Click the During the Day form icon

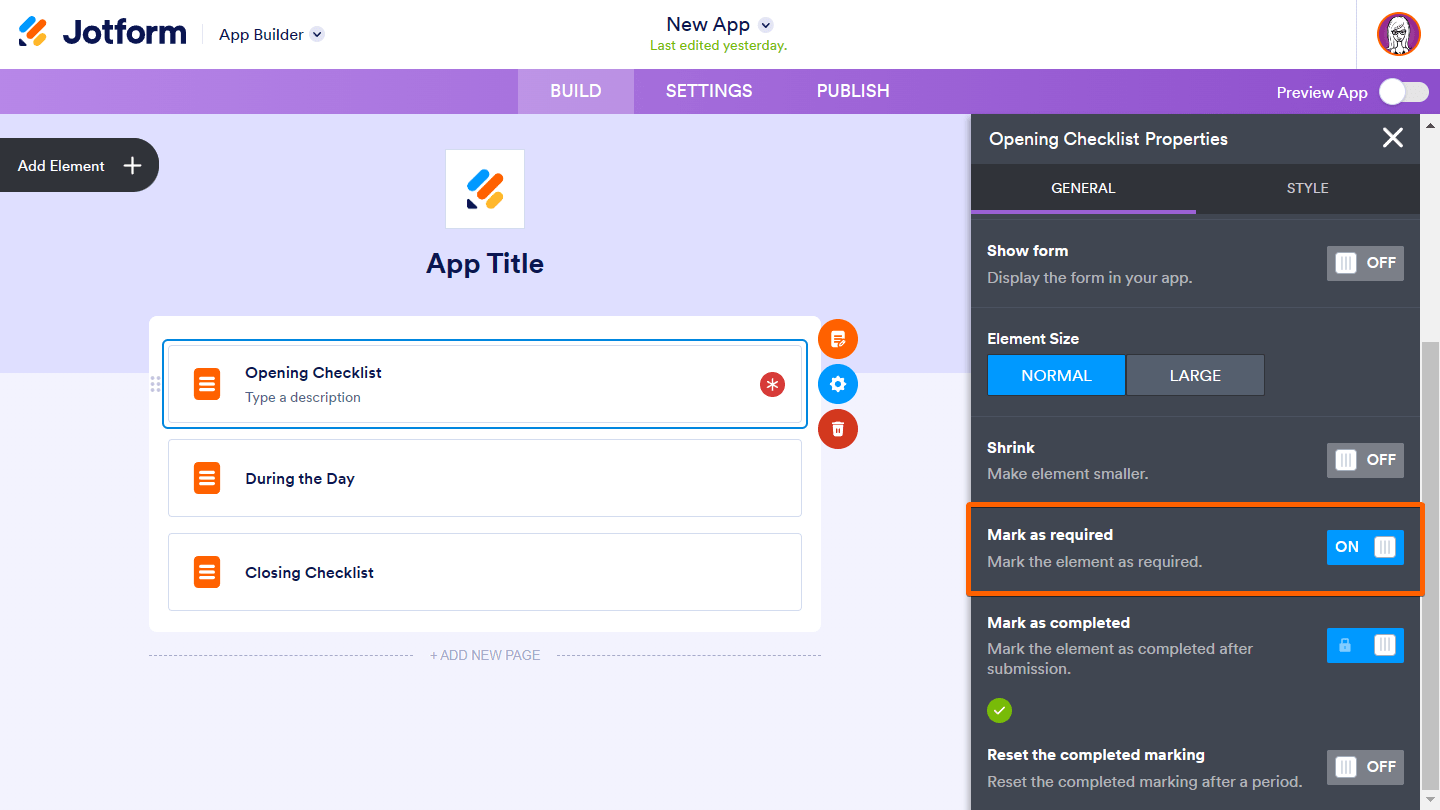(207, 478)
